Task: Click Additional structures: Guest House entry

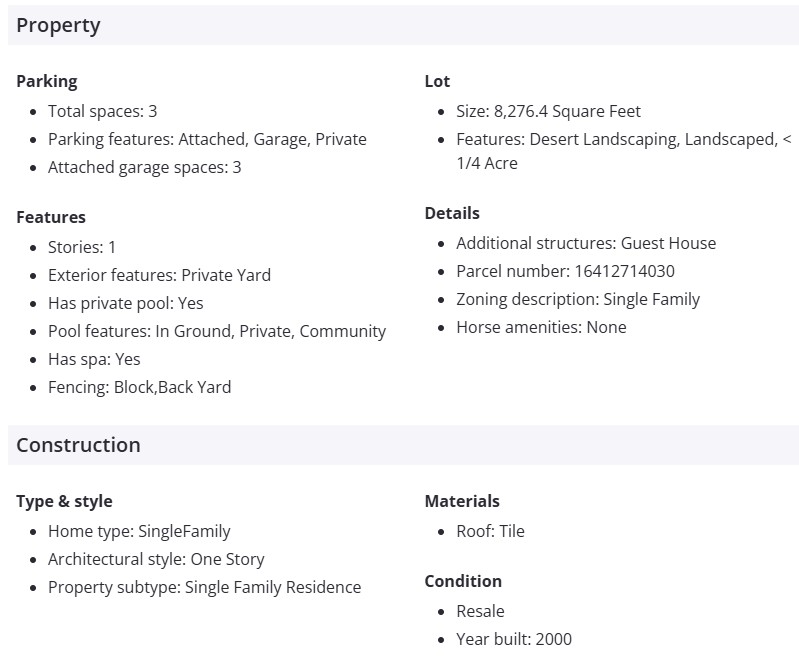Action: tap(586, 243)
